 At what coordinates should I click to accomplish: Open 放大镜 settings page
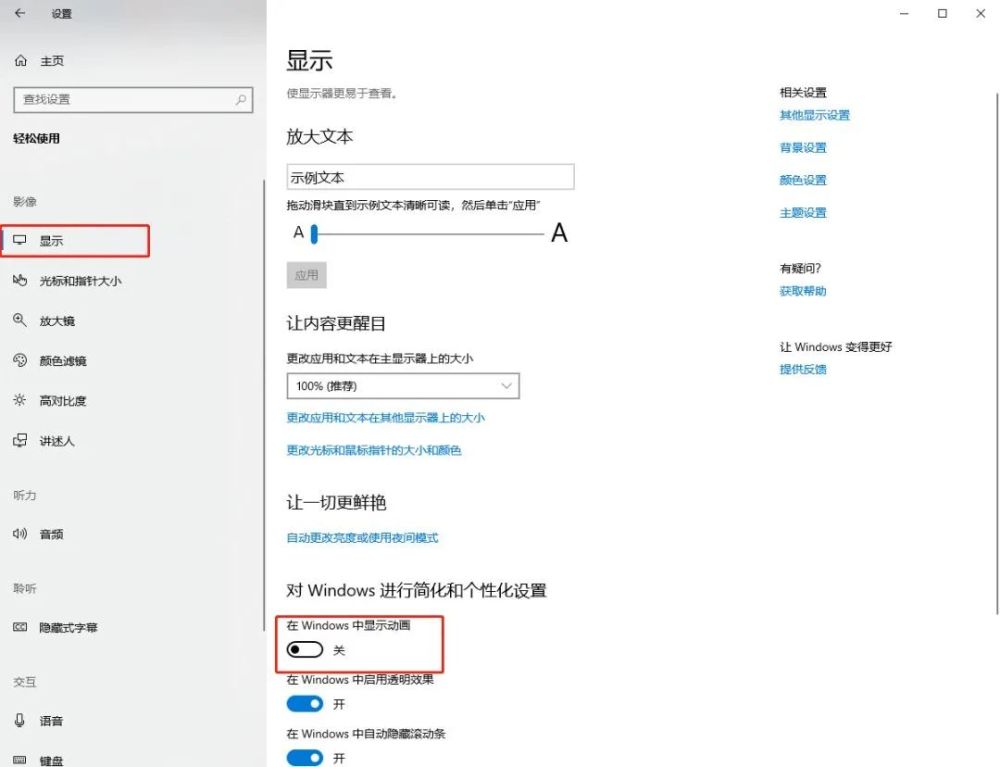point(57,321)
